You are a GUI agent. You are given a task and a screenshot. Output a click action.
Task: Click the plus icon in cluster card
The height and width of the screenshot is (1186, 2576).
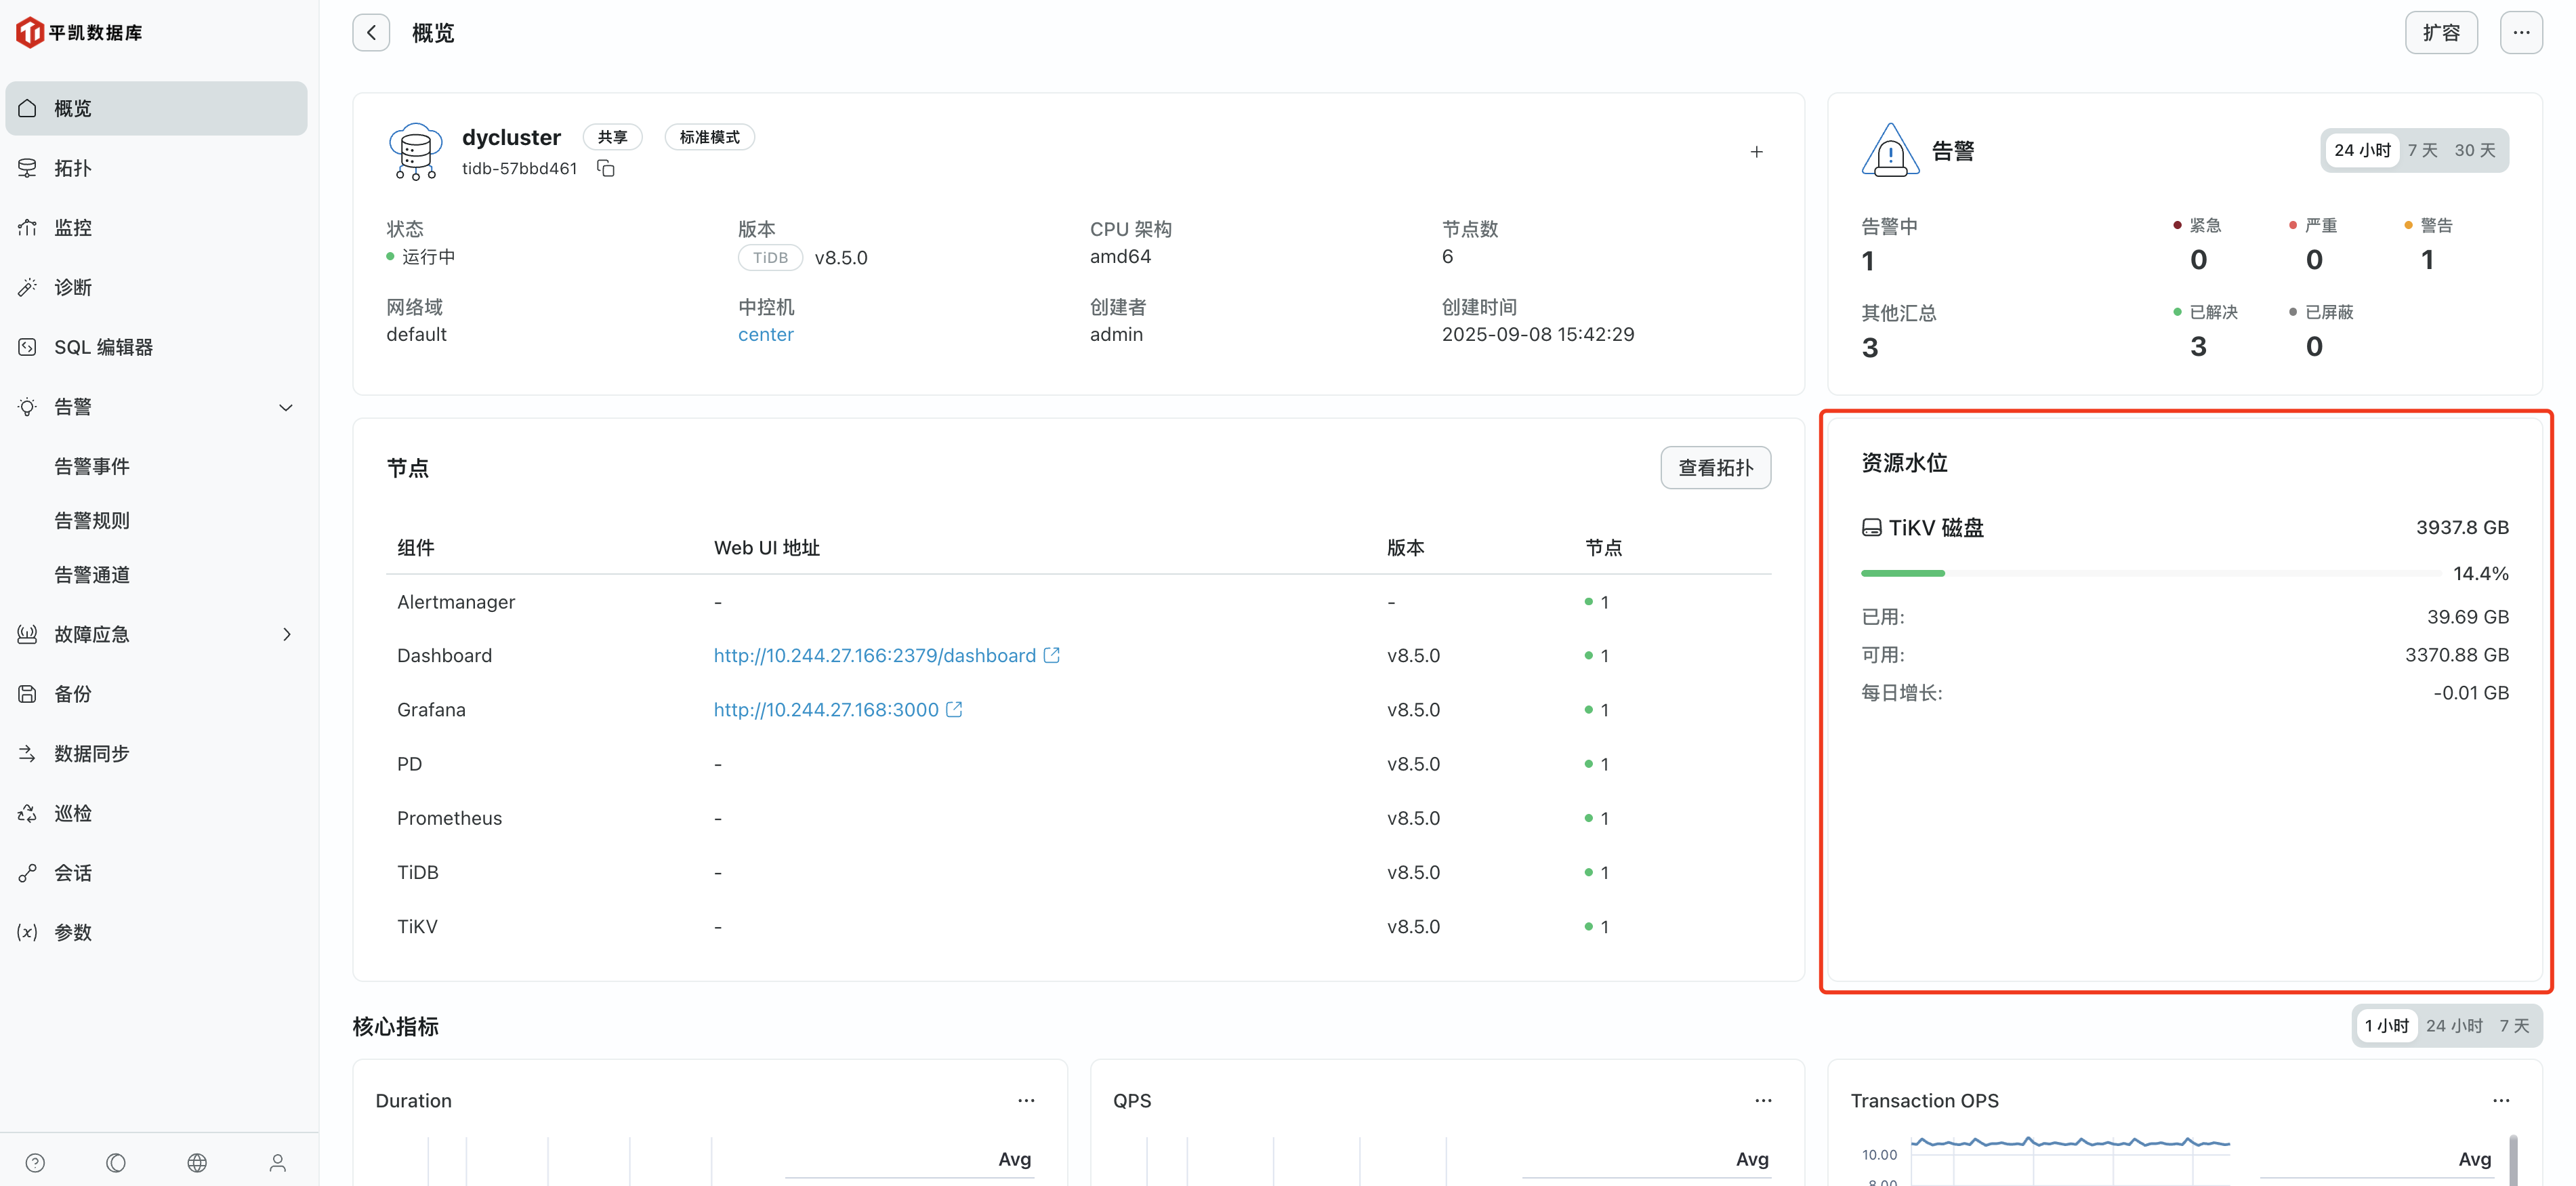(1756, 152)
